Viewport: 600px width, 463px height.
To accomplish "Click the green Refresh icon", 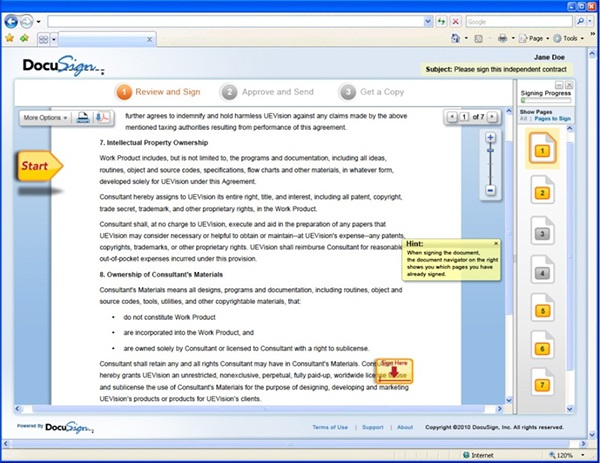I will point(442,21).
